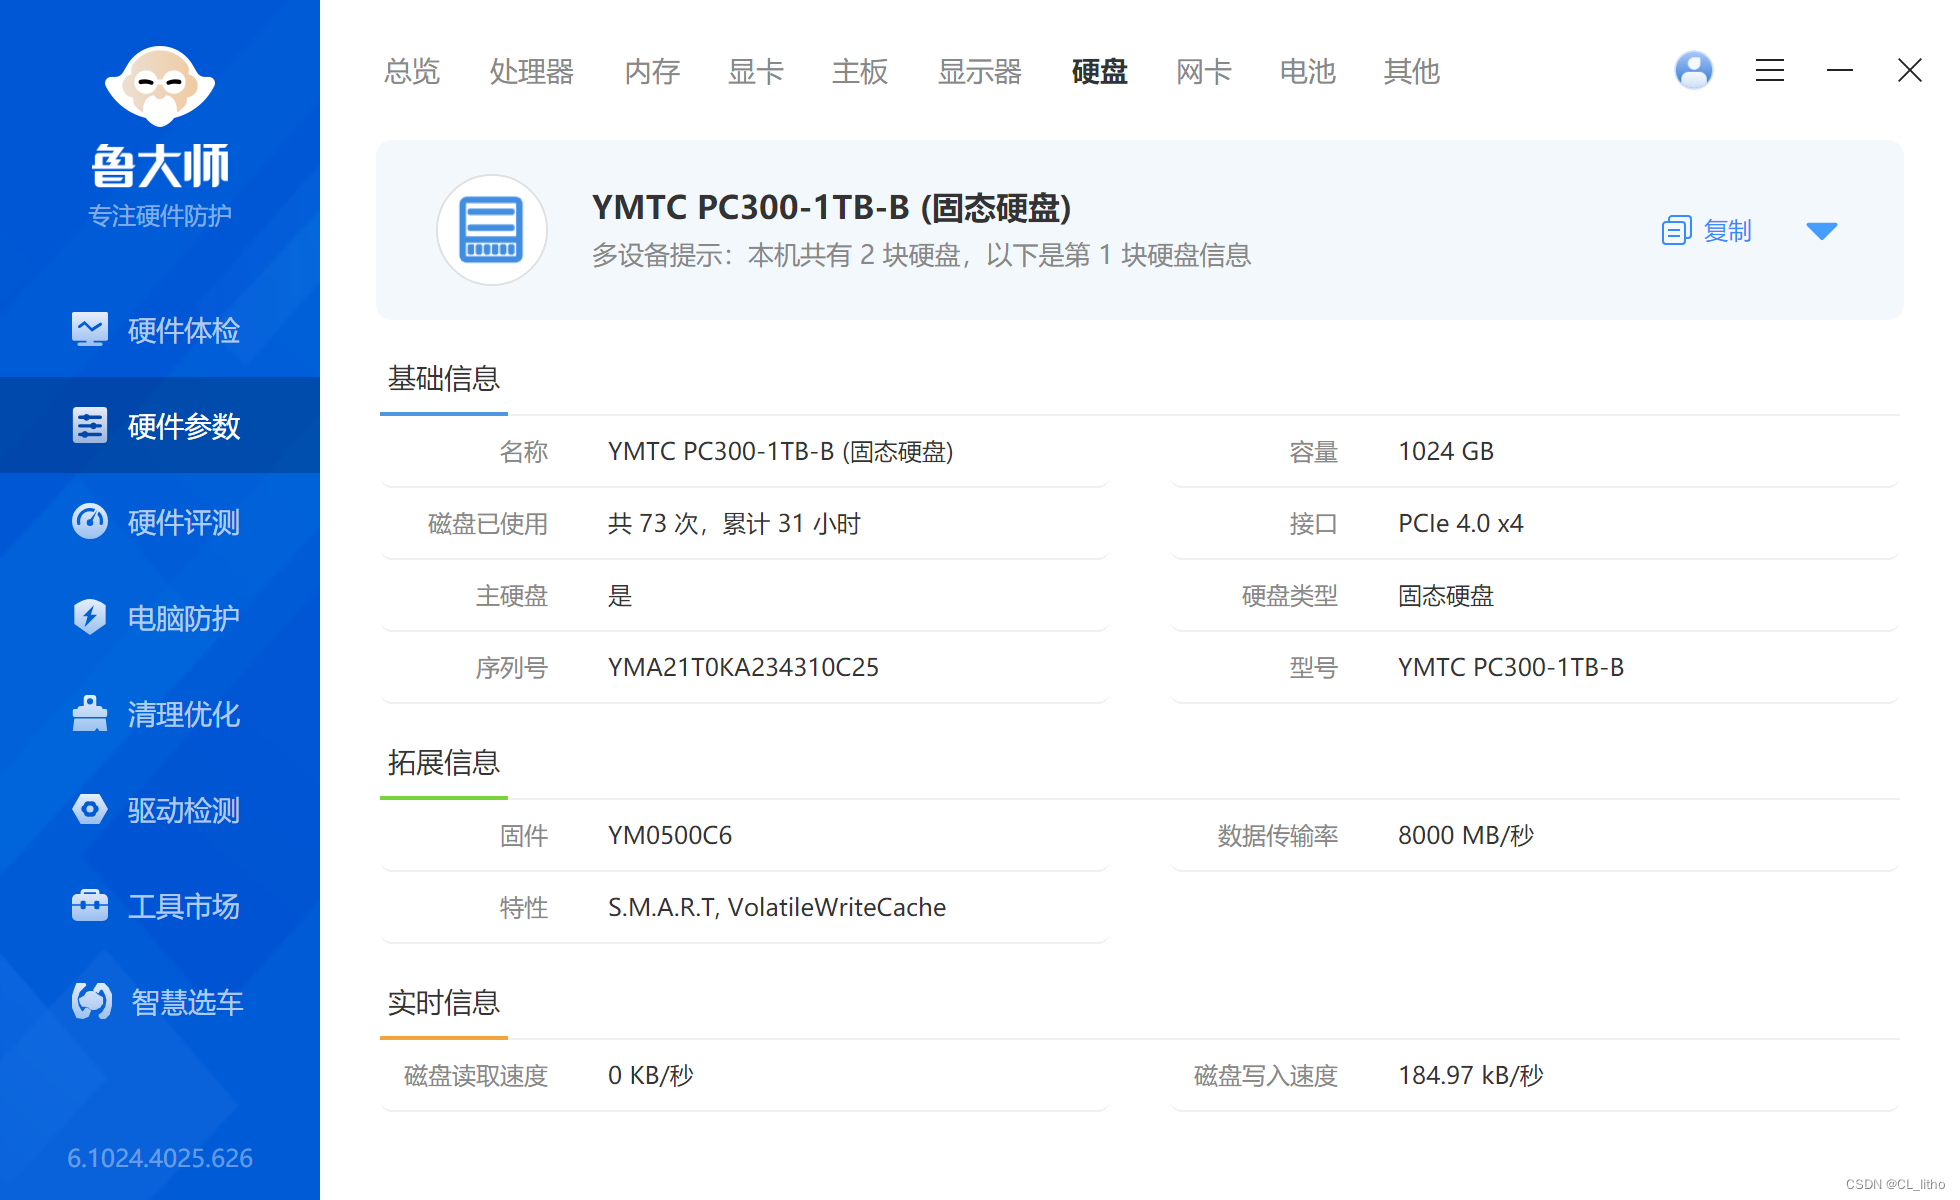Switch to the 显卡 tab
Viewport: 1960px width, 1200px height.
coord(755,71)
